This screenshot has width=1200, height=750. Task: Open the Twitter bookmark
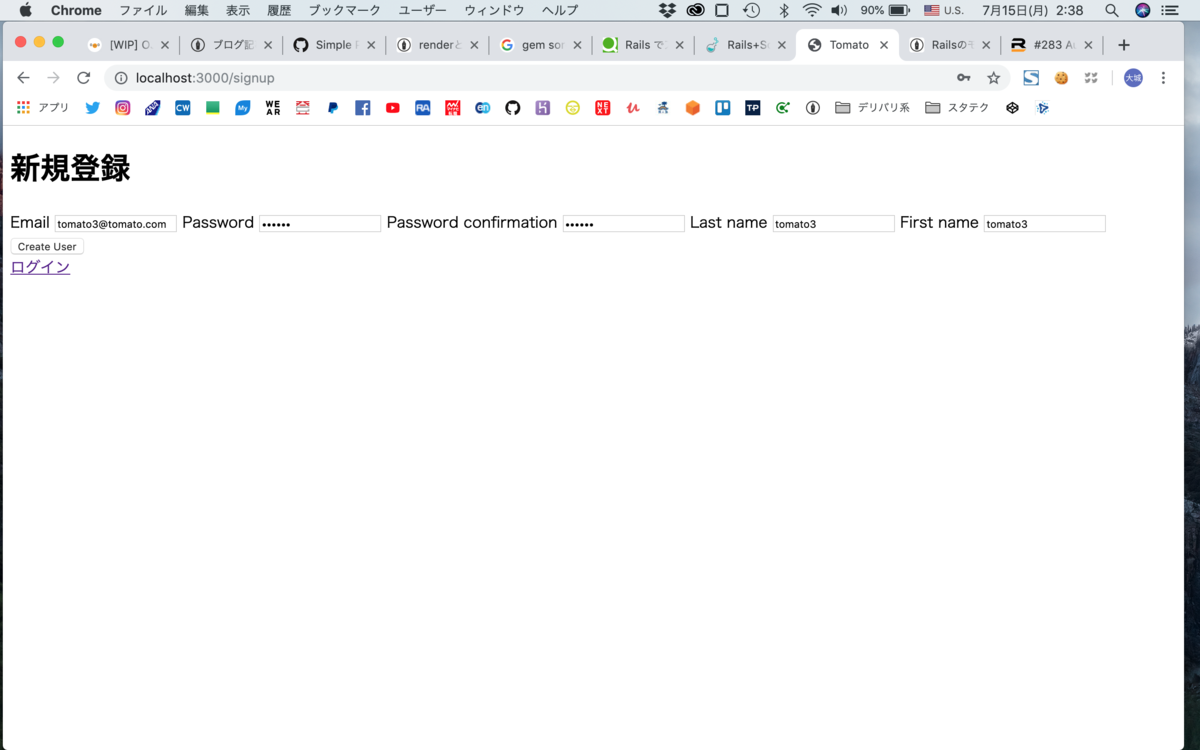(x=92, y=107)
